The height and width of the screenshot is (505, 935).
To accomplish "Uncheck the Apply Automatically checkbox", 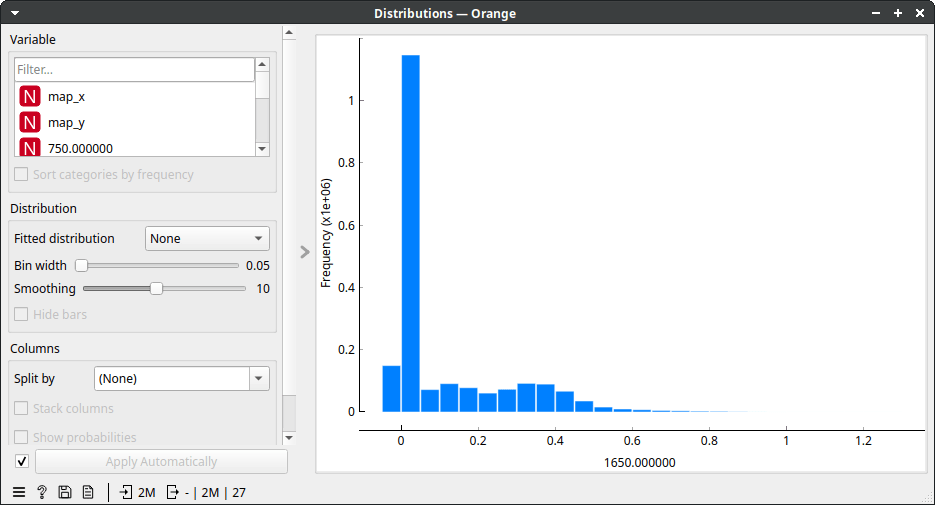I will 21,461.
